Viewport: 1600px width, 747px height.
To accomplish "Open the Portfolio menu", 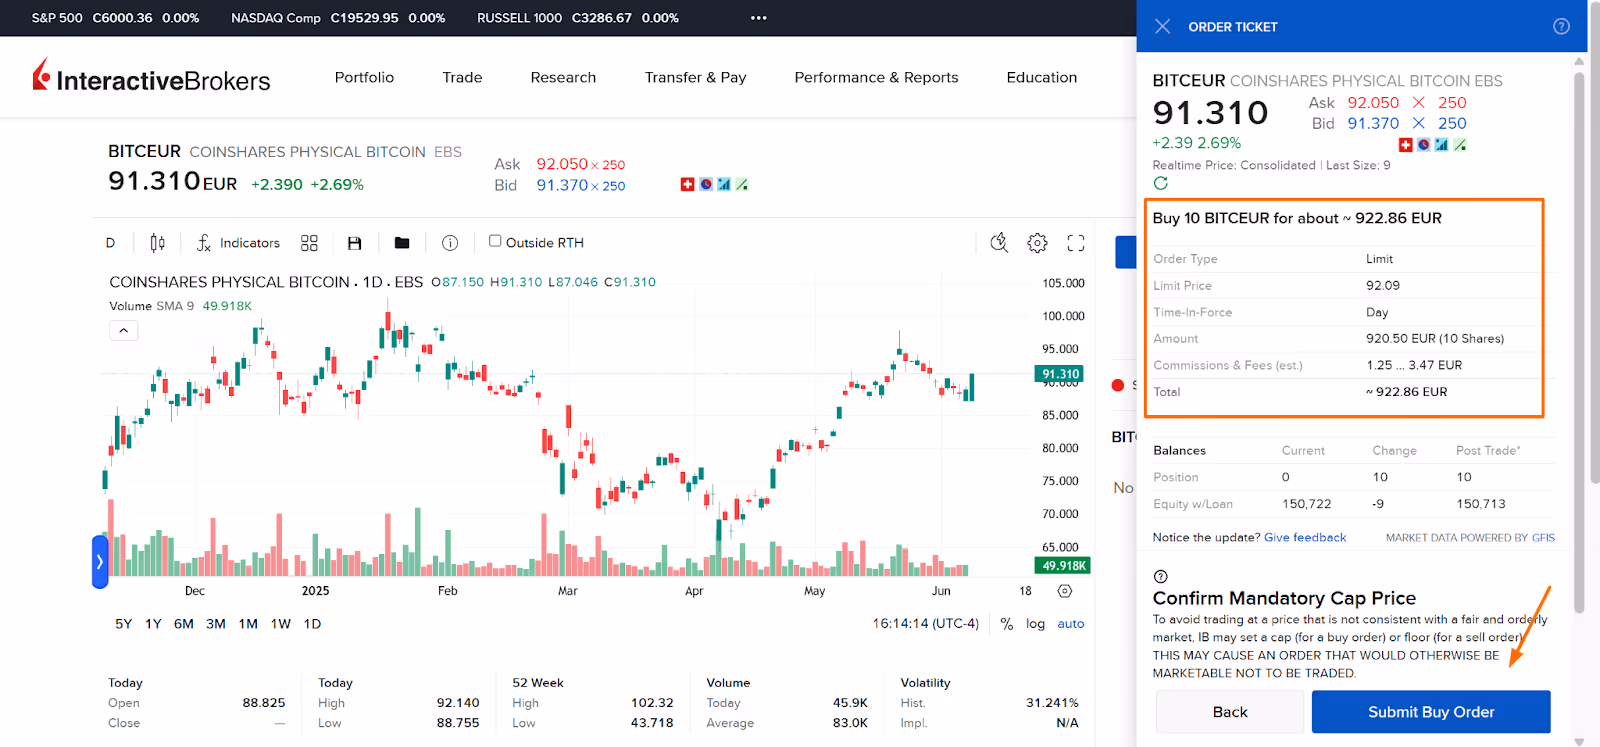I will (x=364, y=77).
